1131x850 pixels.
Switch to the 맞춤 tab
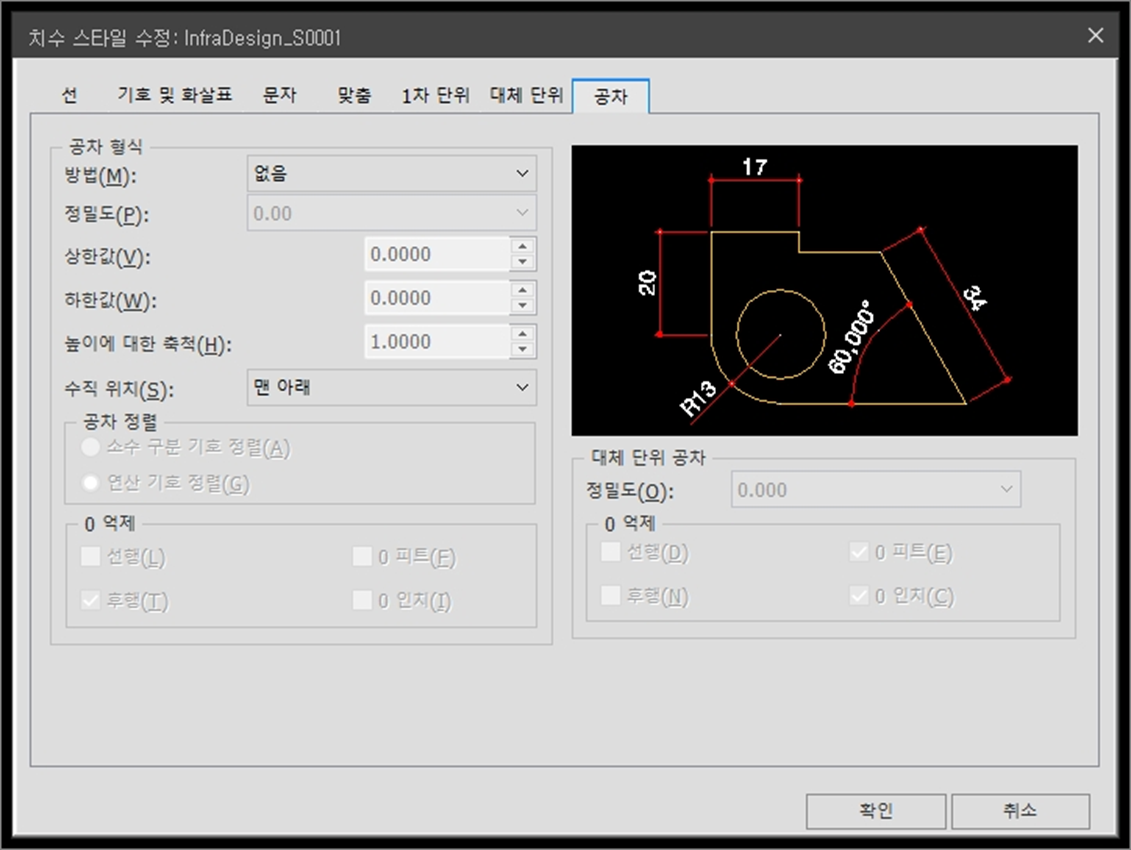[354, 96]
